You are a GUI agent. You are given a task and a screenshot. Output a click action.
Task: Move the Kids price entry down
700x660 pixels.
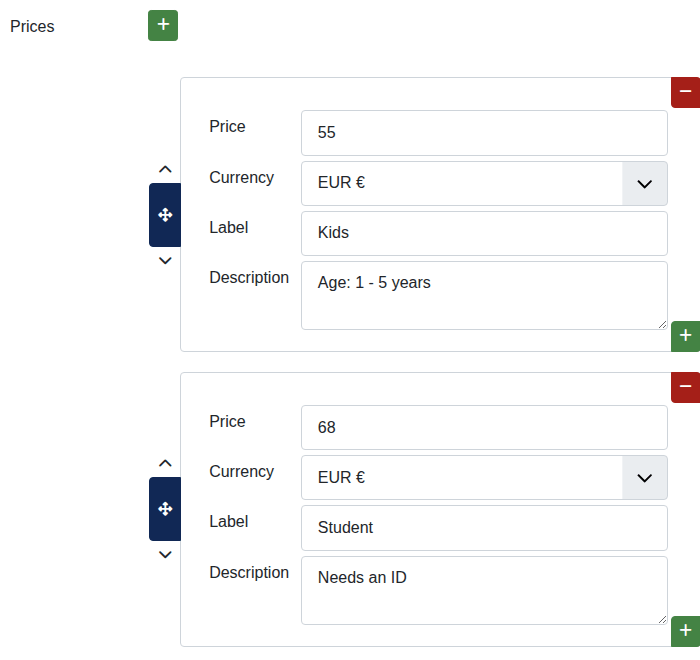coord(165,261)
